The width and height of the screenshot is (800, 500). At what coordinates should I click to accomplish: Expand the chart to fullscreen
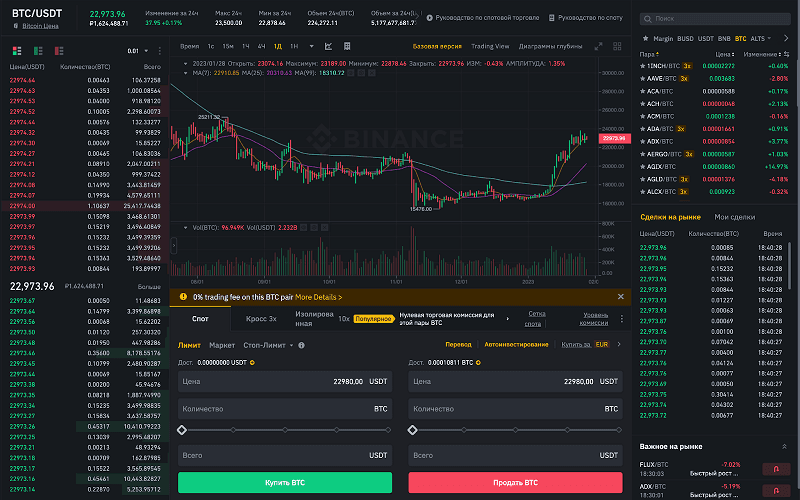pos(598,46)
